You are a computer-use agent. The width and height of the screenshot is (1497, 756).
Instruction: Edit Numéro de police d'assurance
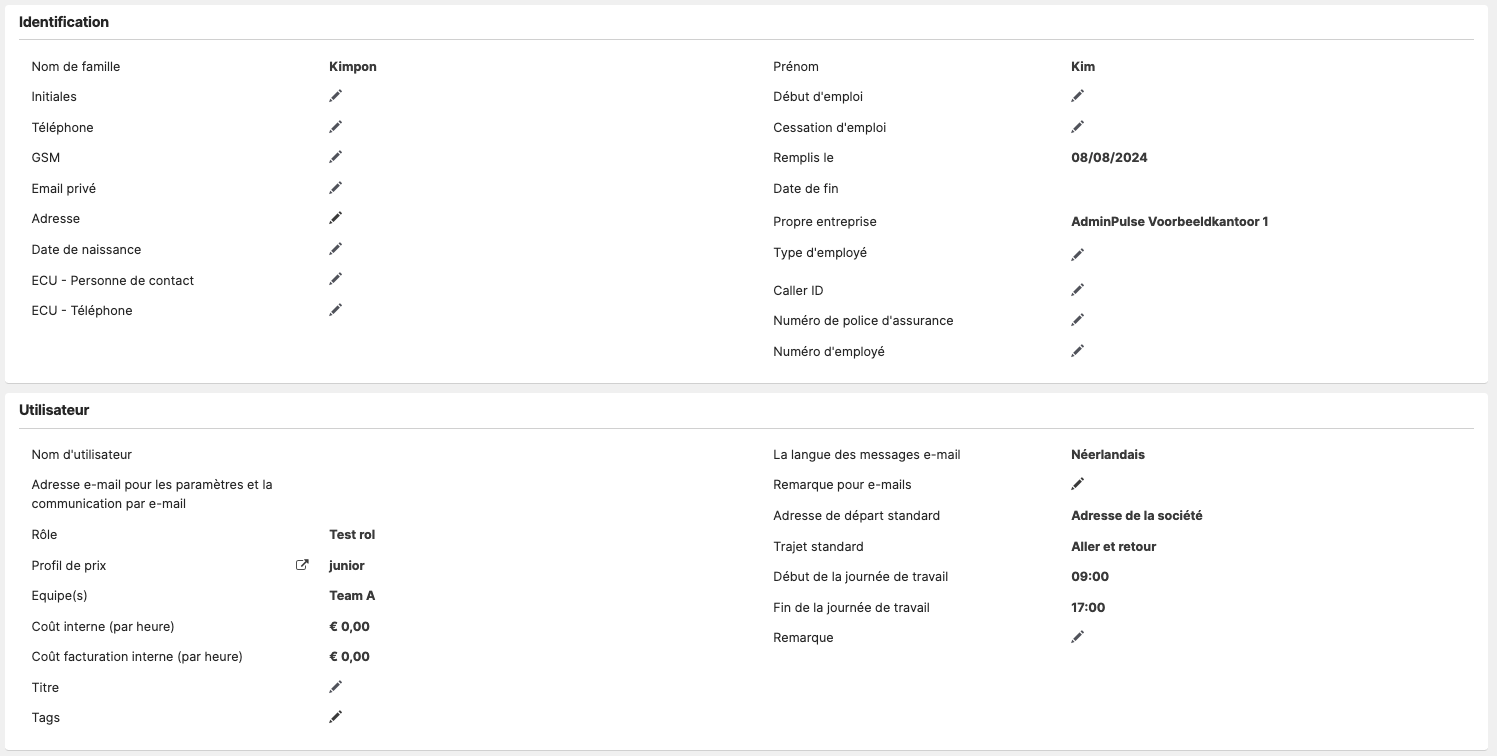[1078, 320]
